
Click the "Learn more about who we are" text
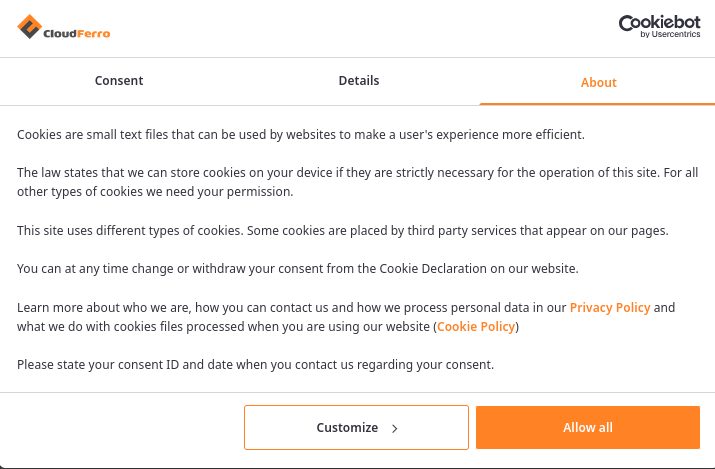coord(102,308)
